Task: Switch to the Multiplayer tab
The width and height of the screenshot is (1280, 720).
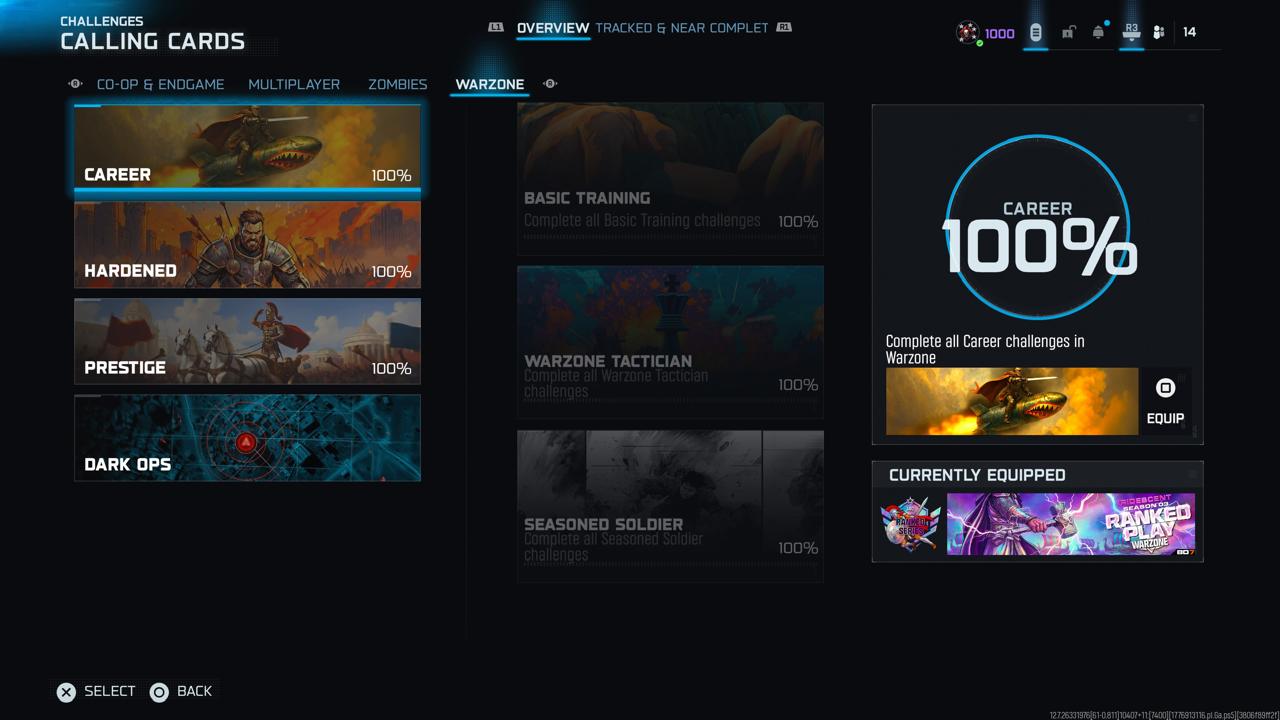Action: pyautogui.click(x=294, y=84)
